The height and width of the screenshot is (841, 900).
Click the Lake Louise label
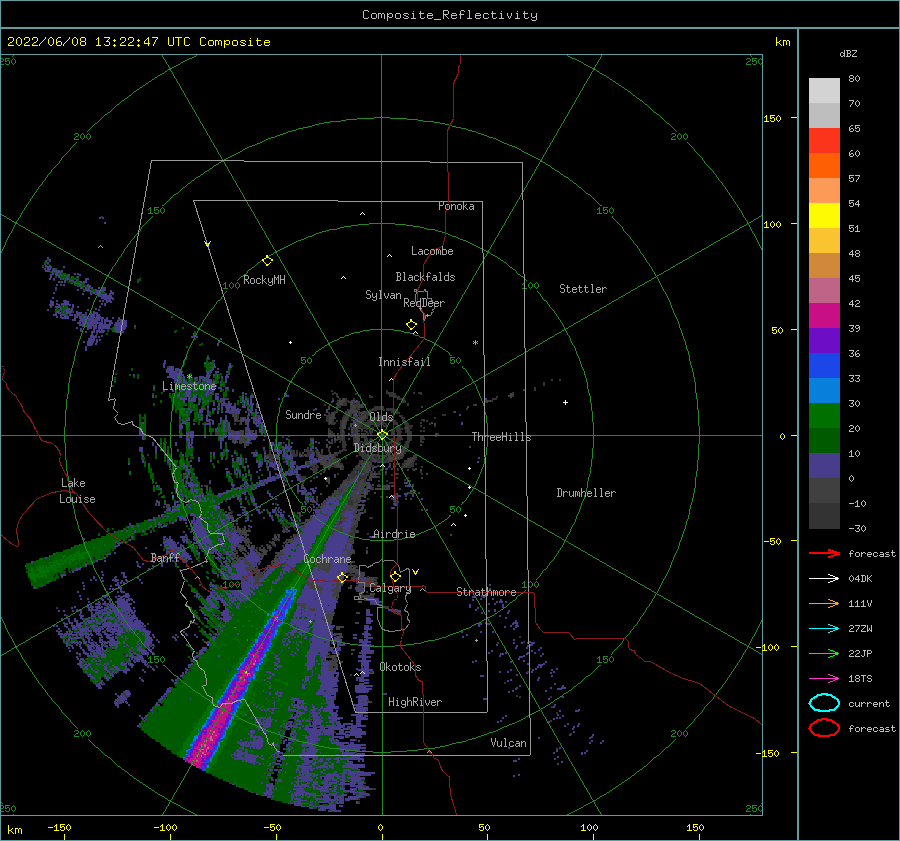77,491
